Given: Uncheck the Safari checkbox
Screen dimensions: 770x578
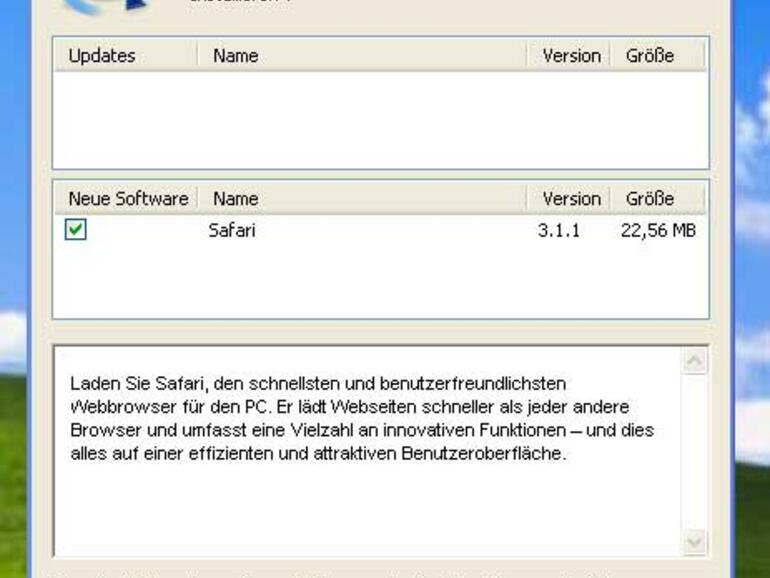Looking at the screenshot, I should click(76, 229).
